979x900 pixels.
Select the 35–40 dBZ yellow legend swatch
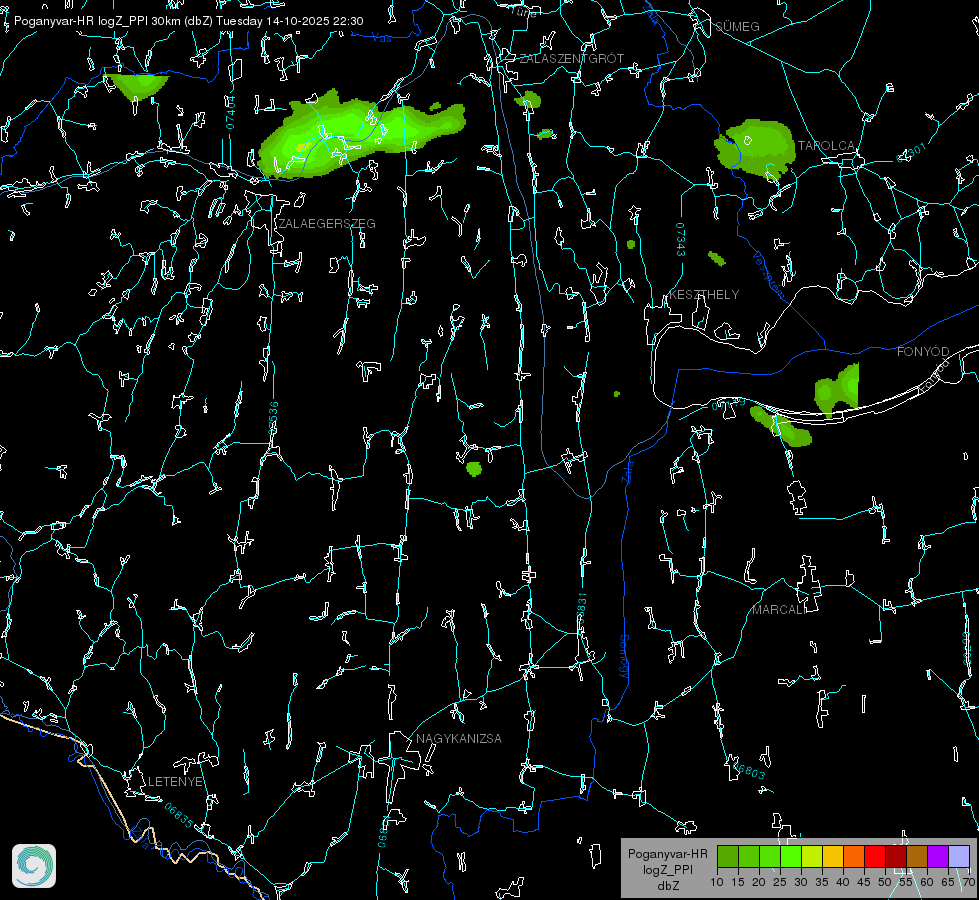[x=833, y=856]
